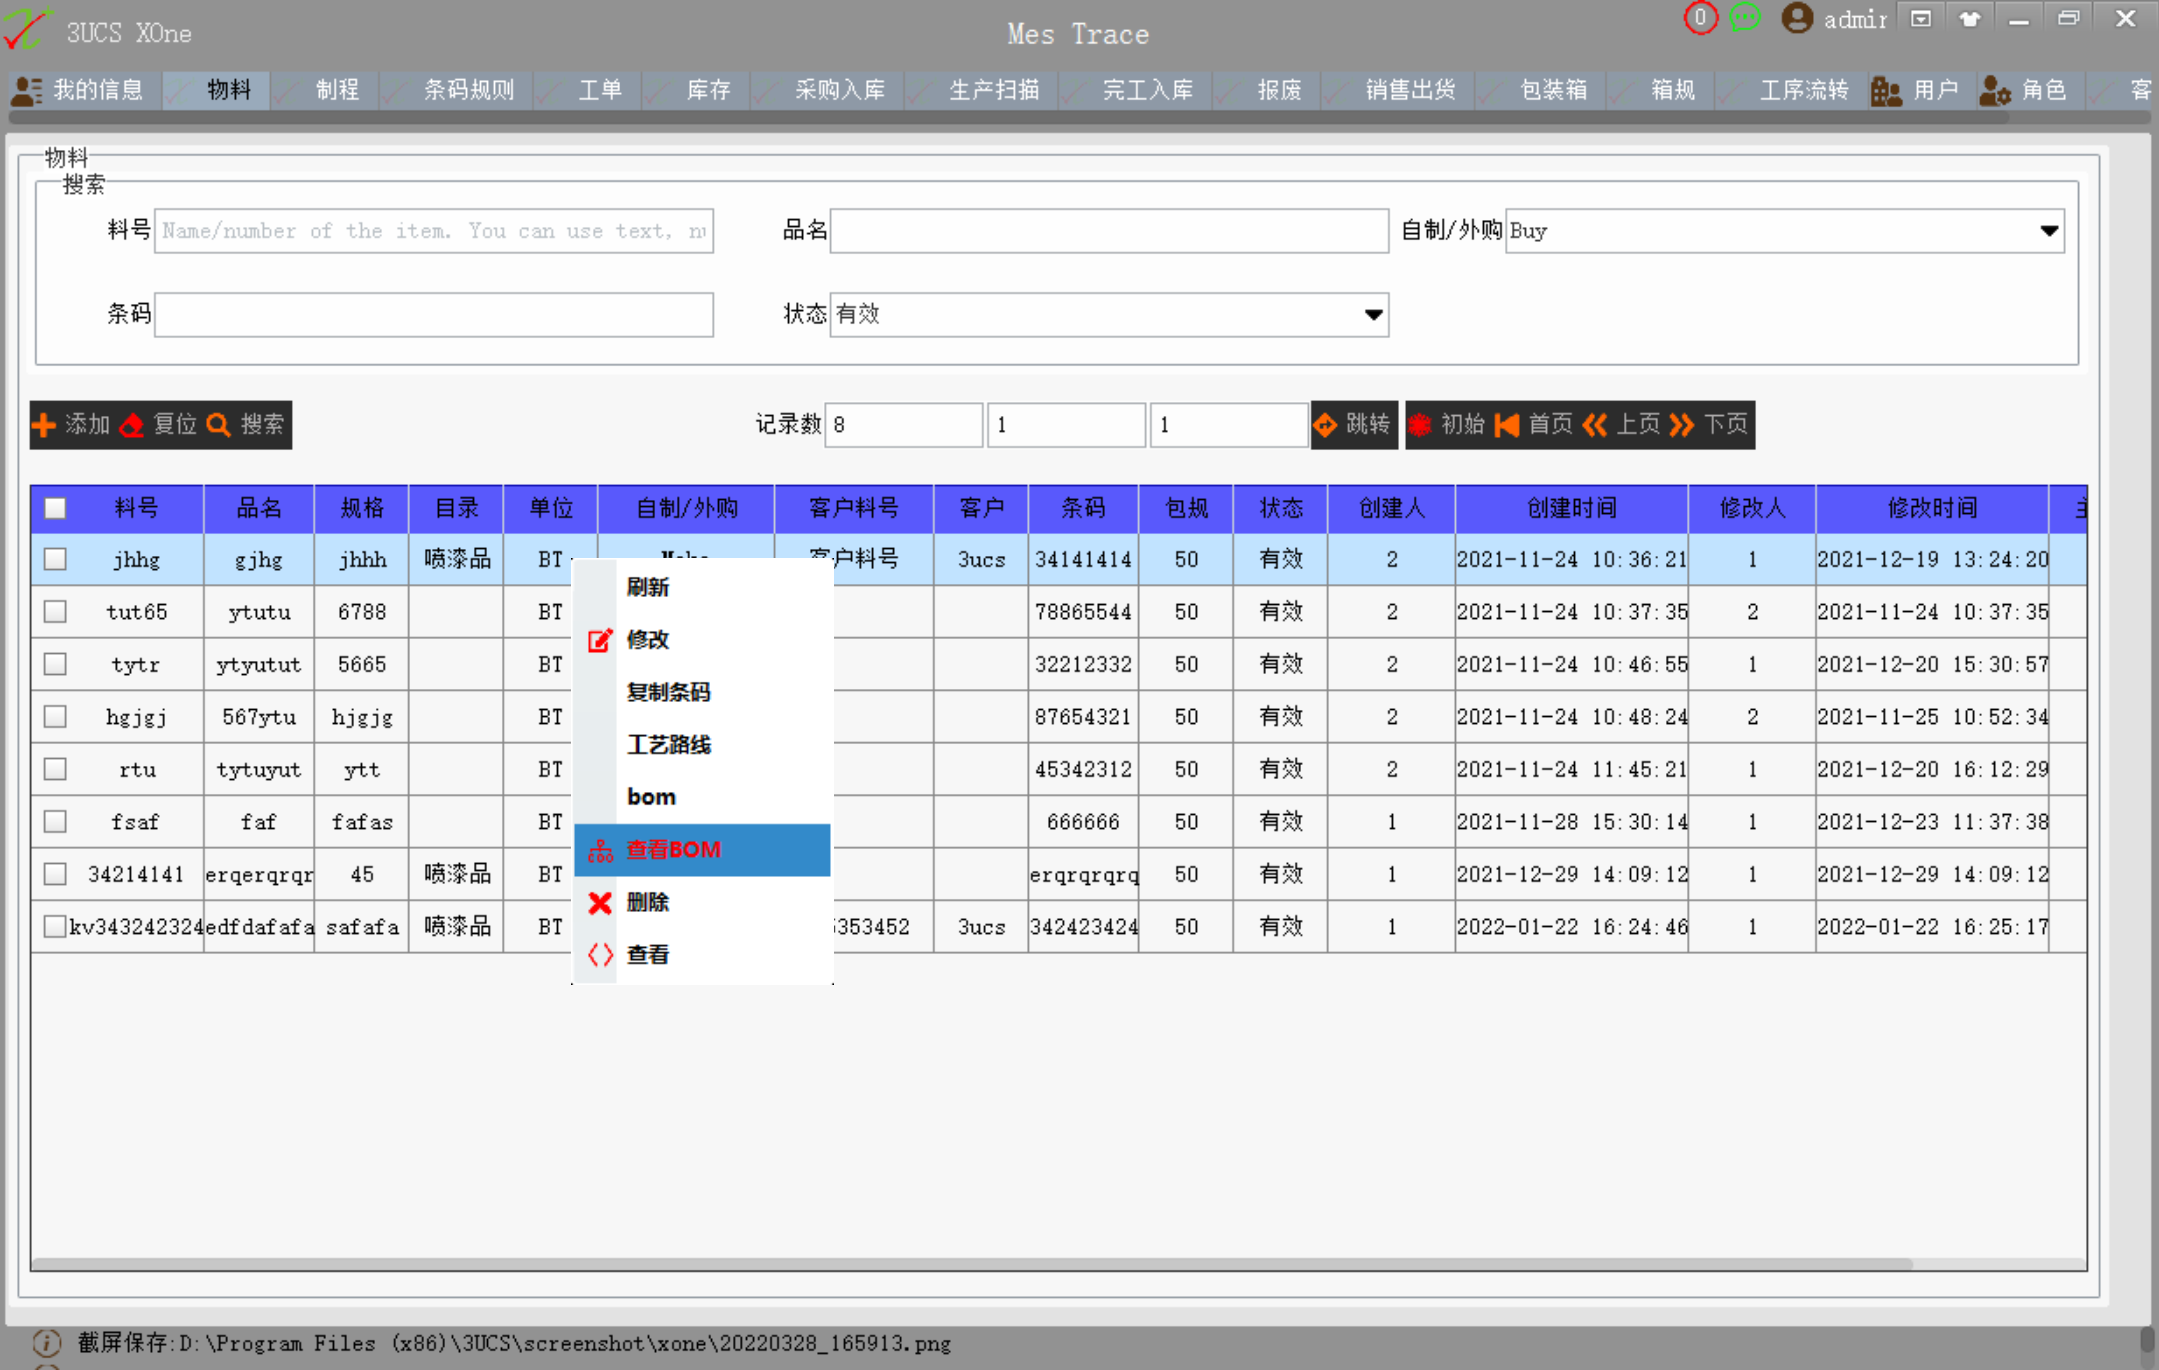Click the barcode cell 78865544
Screen dimensions: 2159x1370
(1083, 611)
